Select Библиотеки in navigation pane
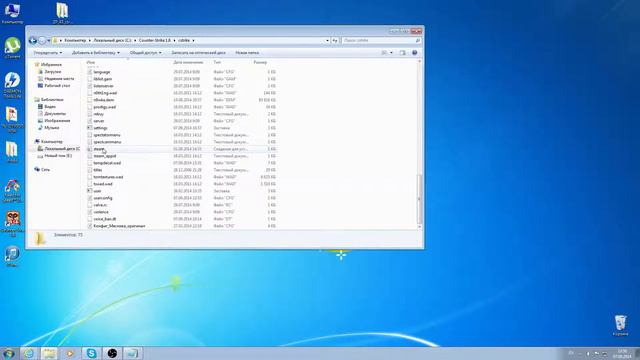Screen dimensions: 640x360 pyautogui.click(x=52, y=100)
